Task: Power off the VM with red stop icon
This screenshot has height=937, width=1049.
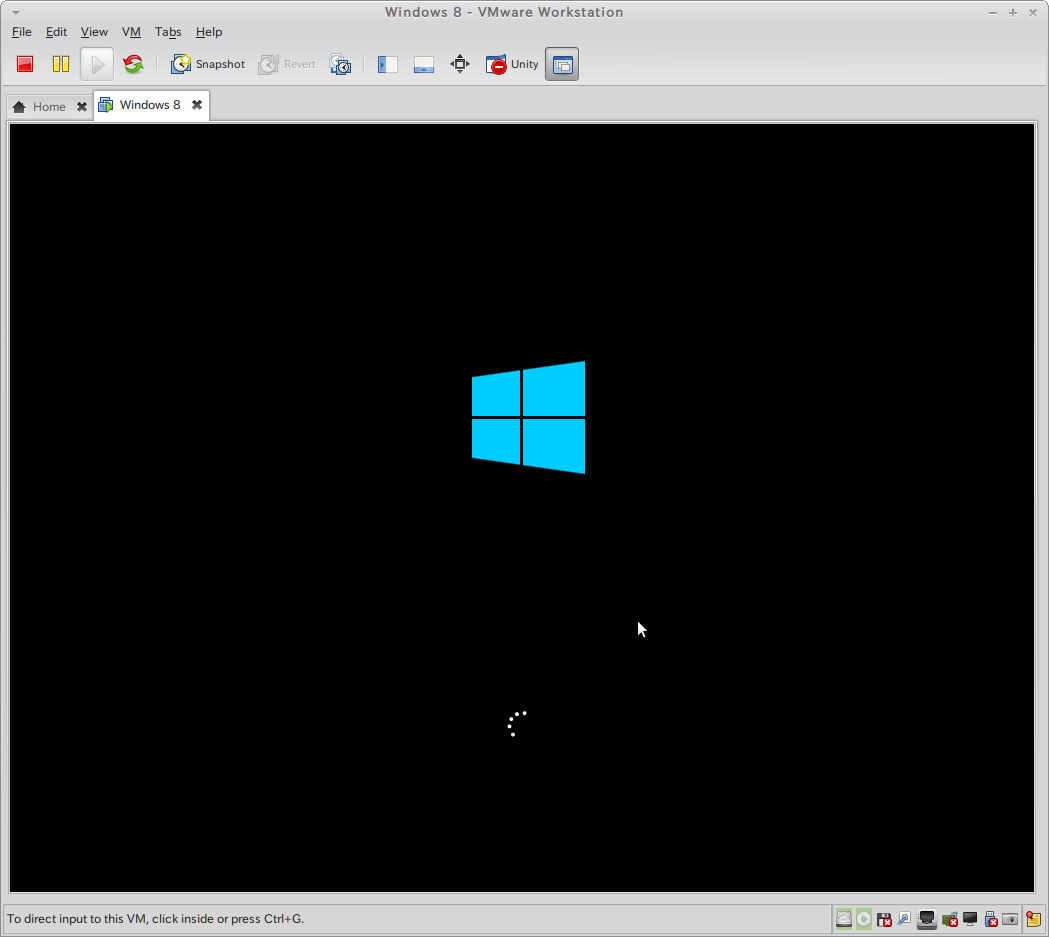Action: 25,64
